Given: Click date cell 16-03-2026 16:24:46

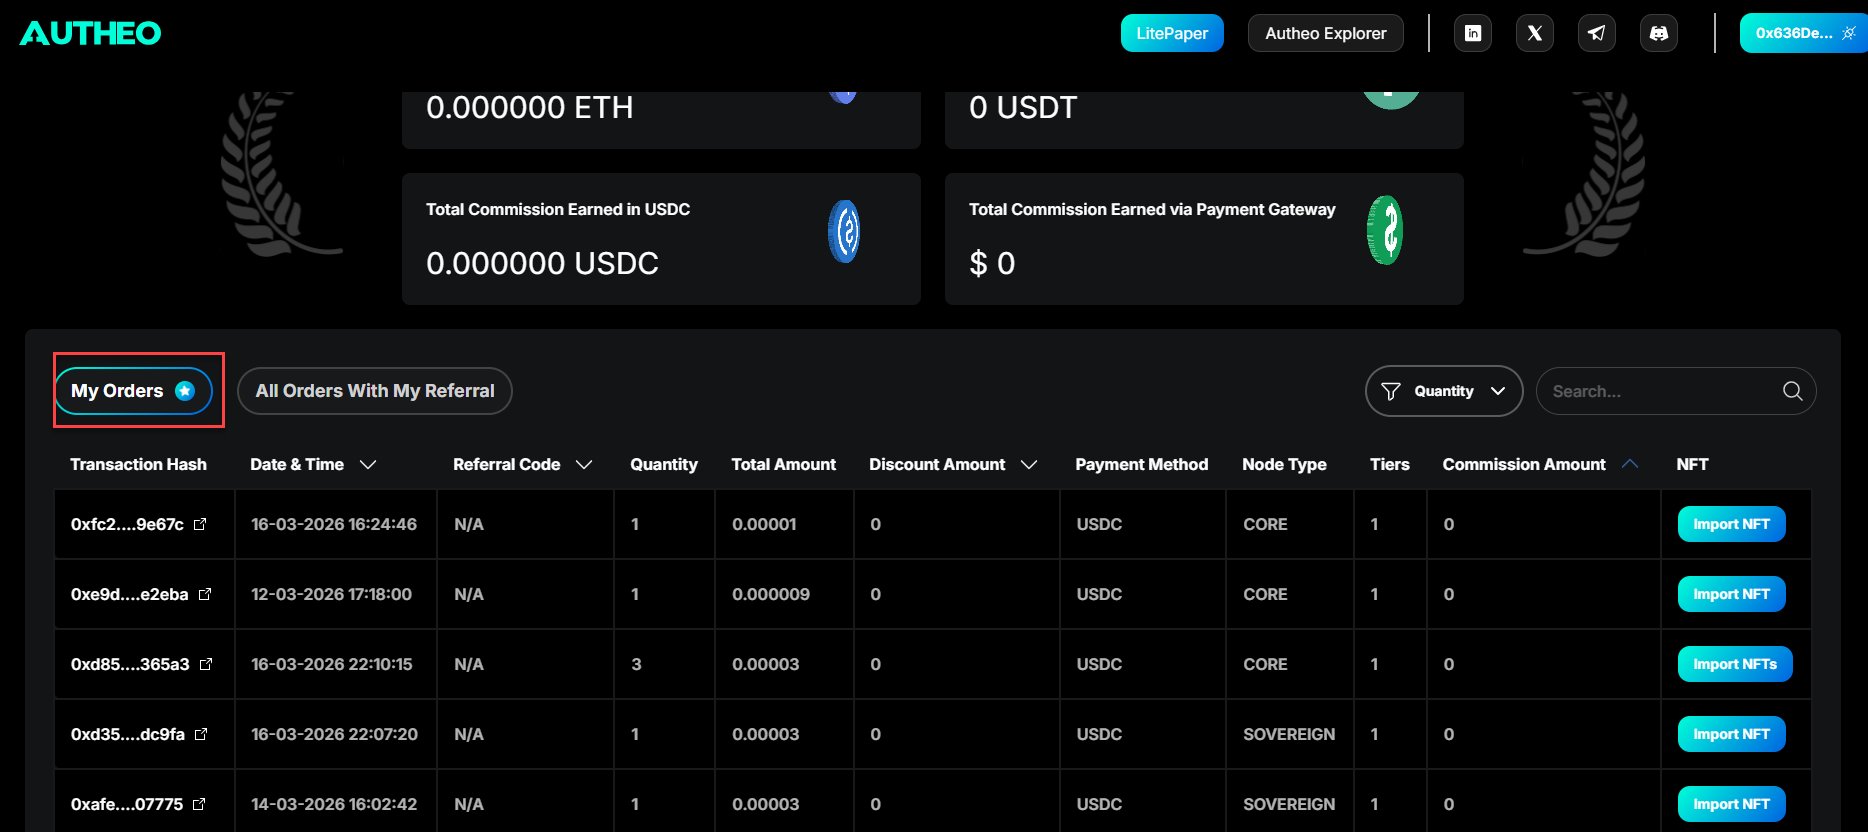Looking at the screenshot, I should pyautogui.click(x=334, y=524).
